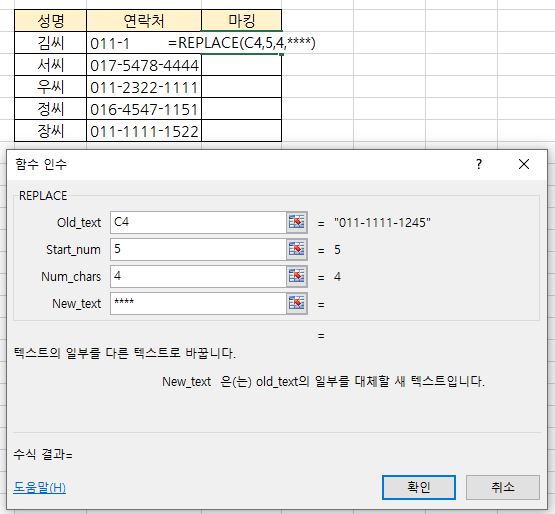Confirm with the 확인 button

419,487
